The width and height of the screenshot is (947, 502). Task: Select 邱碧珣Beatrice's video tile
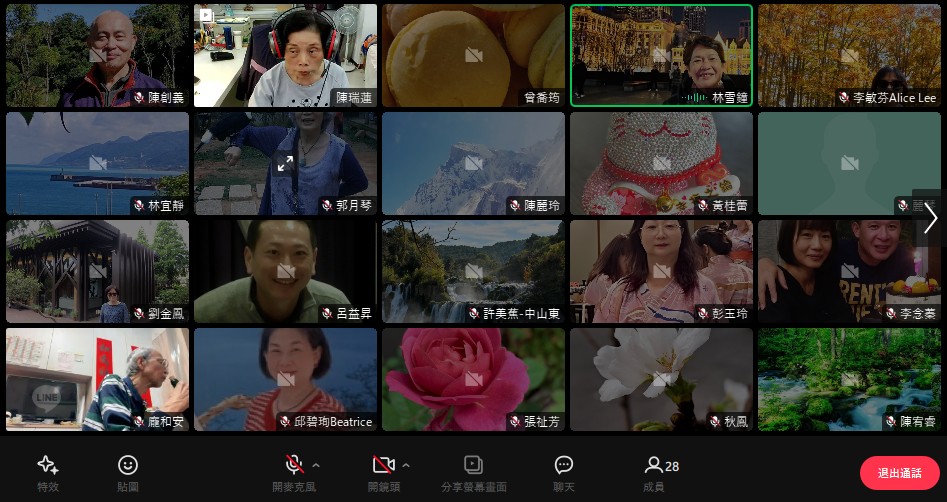pos(285,379)
